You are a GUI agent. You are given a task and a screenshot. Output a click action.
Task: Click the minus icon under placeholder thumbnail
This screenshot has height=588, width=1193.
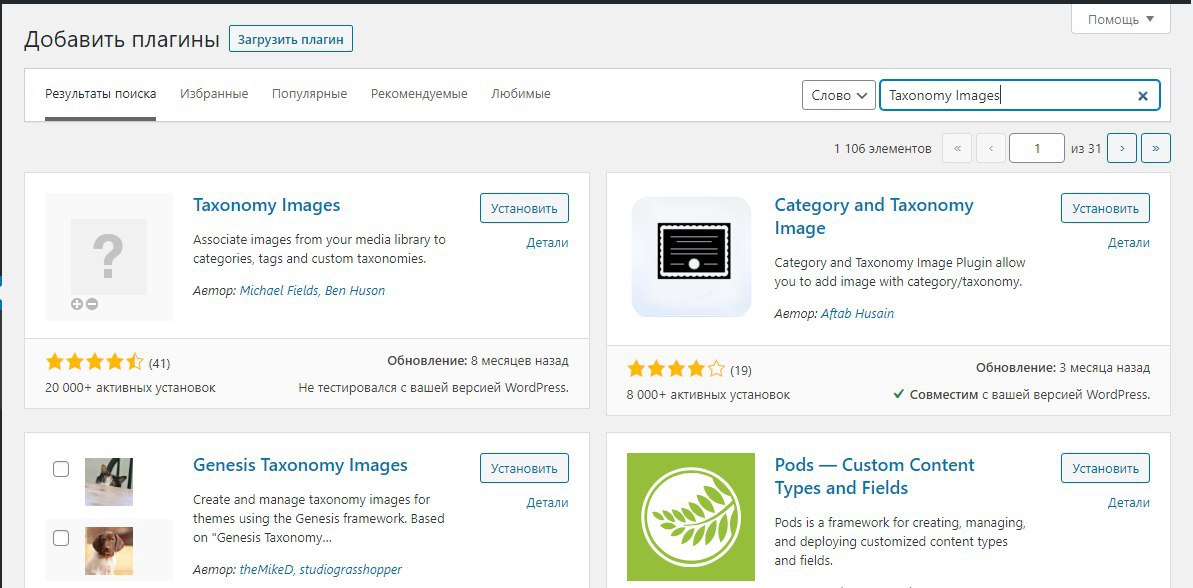pos(92,304)
